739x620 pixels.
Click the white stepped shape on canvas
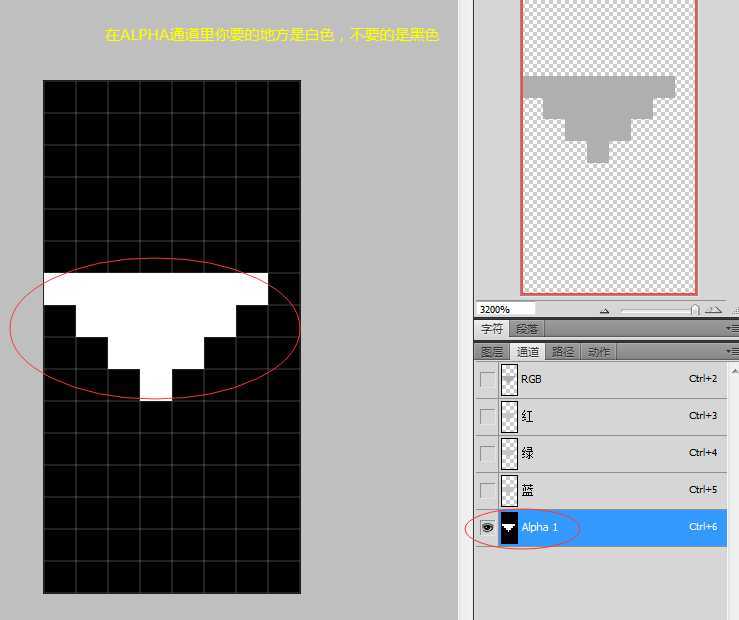pyautogui.click(x=156, y=320)
